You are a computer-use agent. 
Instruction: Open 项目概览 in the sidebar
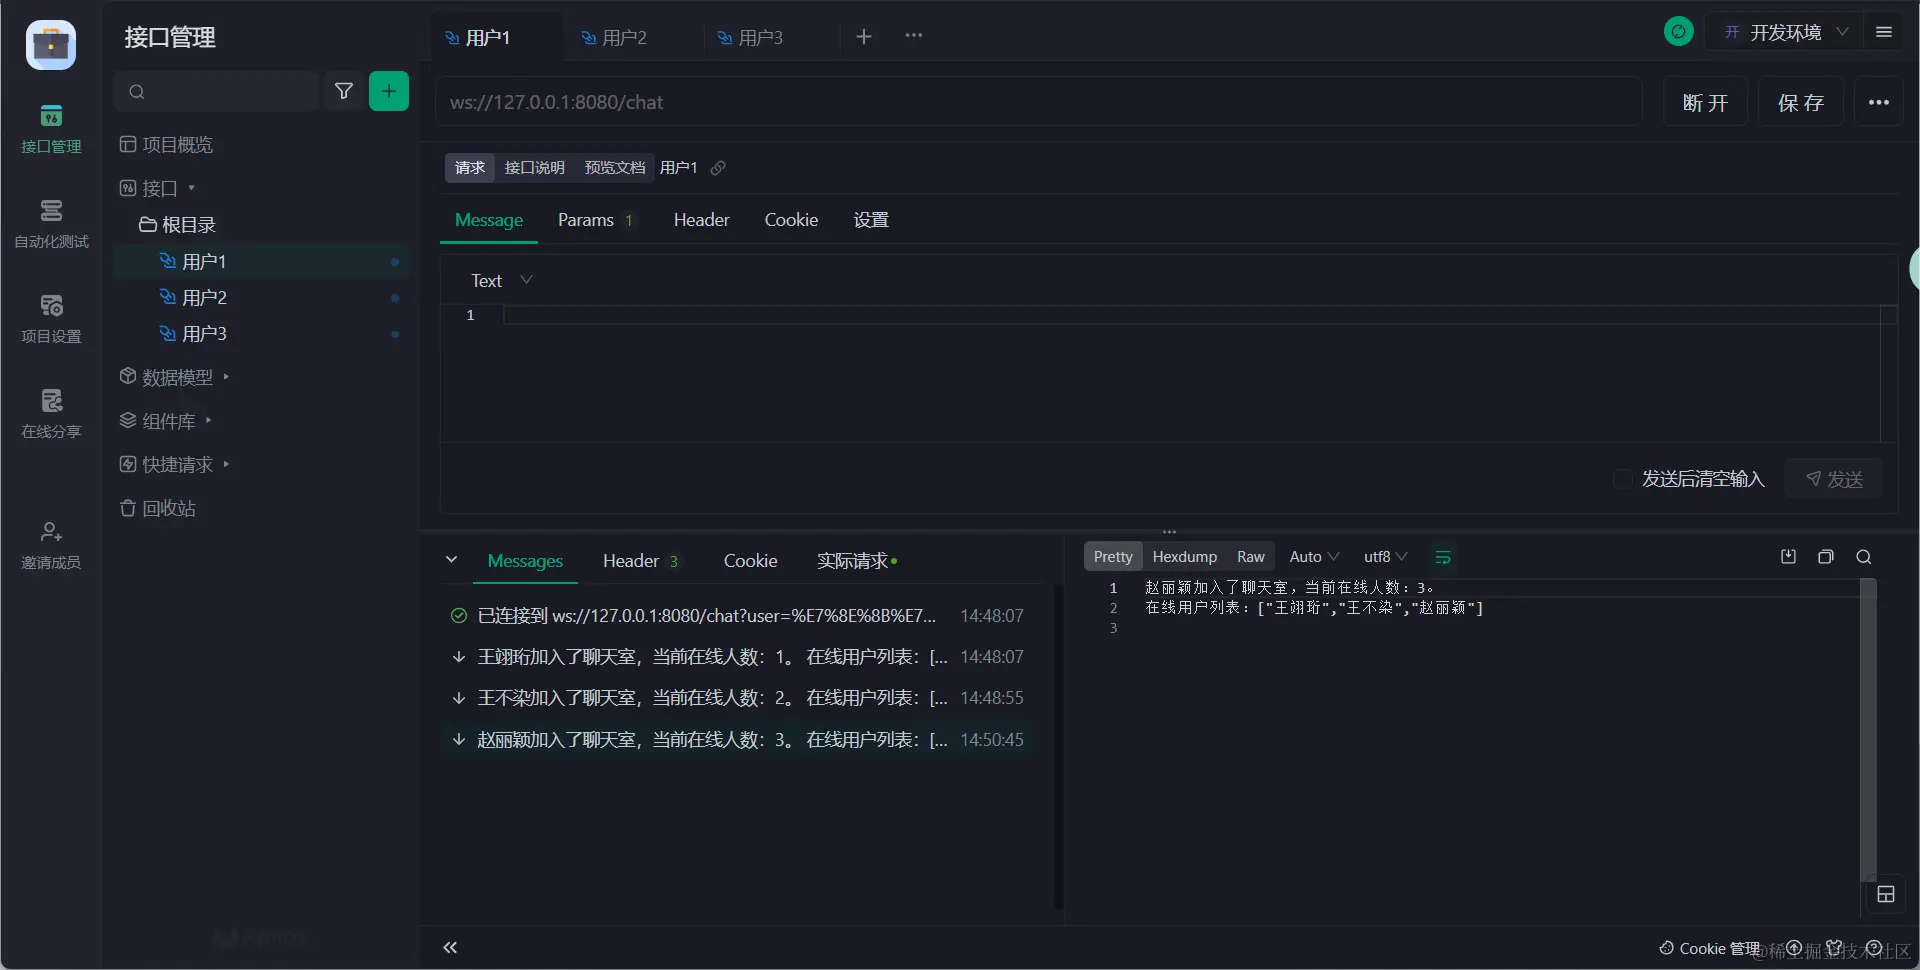pos(166,145)
